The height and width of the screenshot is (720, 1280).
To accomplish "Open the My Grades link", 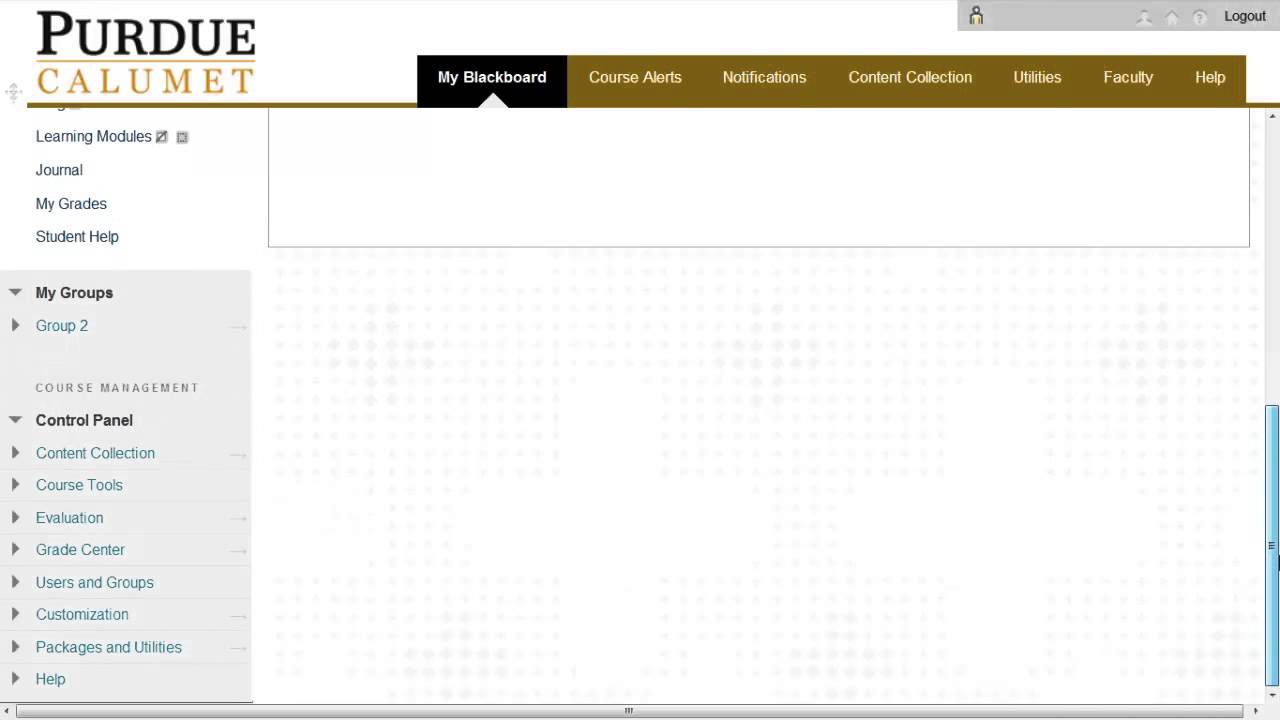I will pyautogui.click(x=71, y=203).
